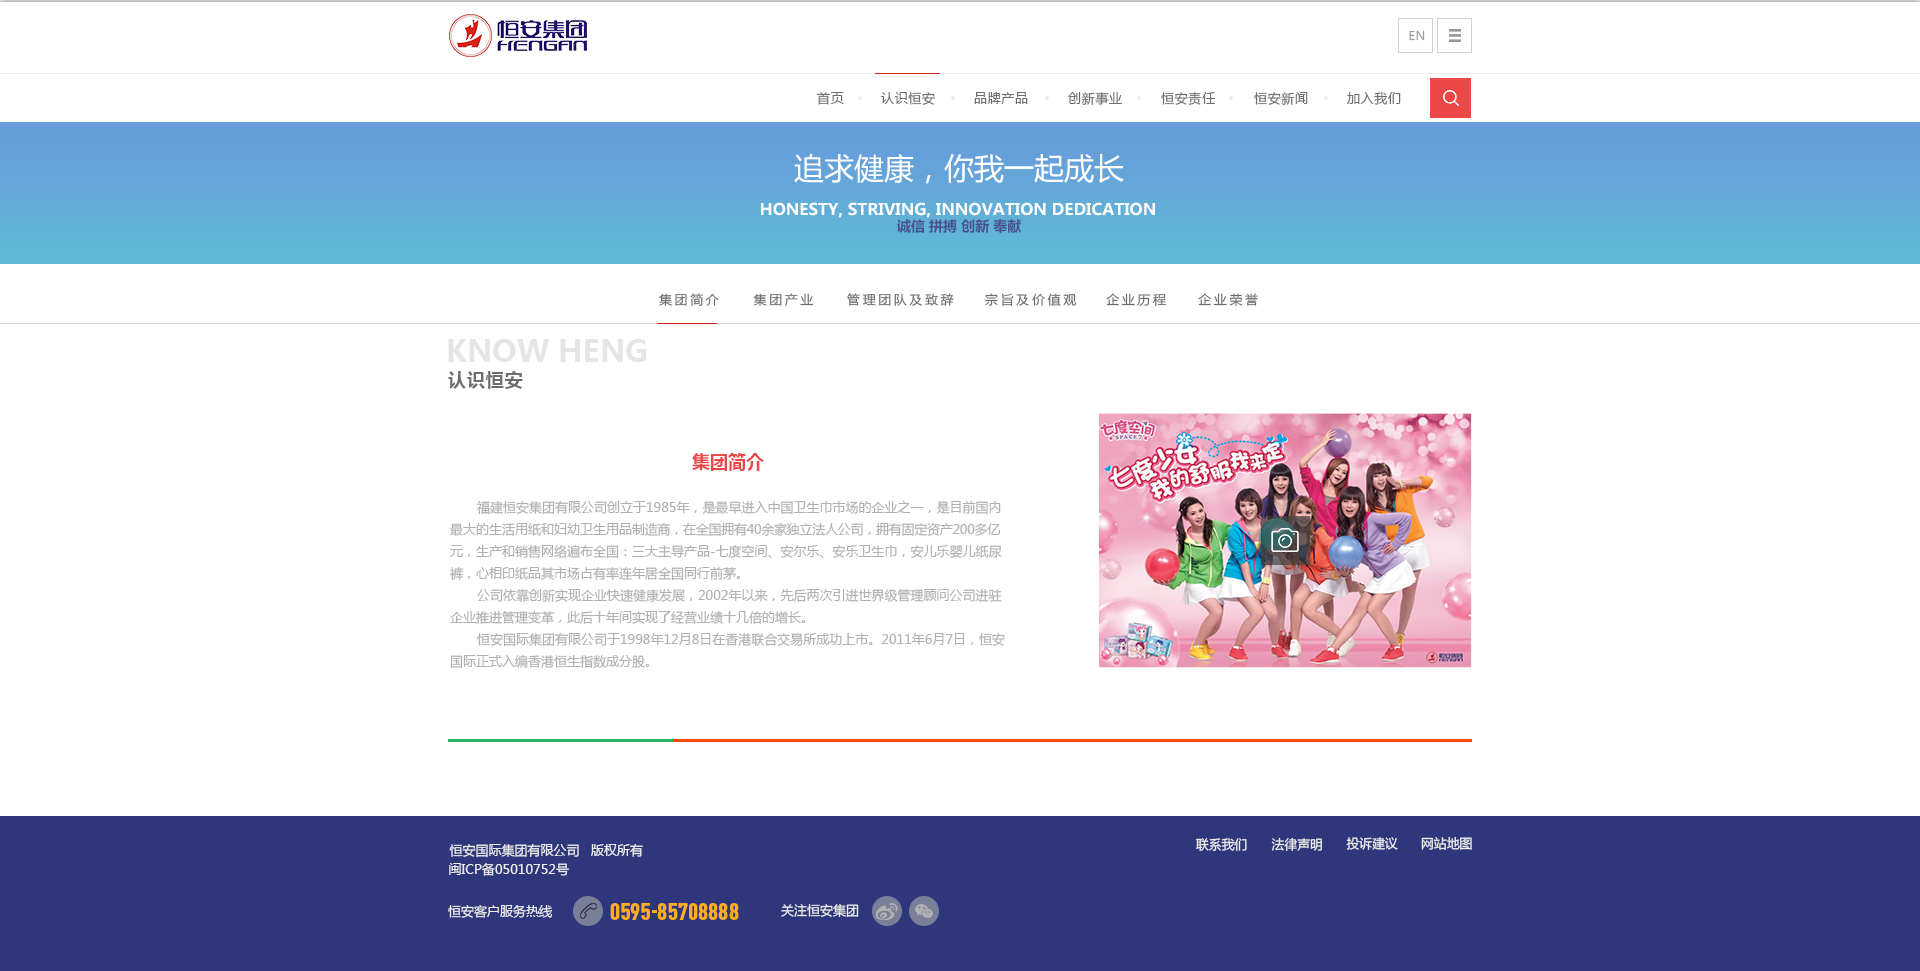Click the phone hotline icon in footer
This screenshot has height=971, width=1920.
click(x=588, y=911)
